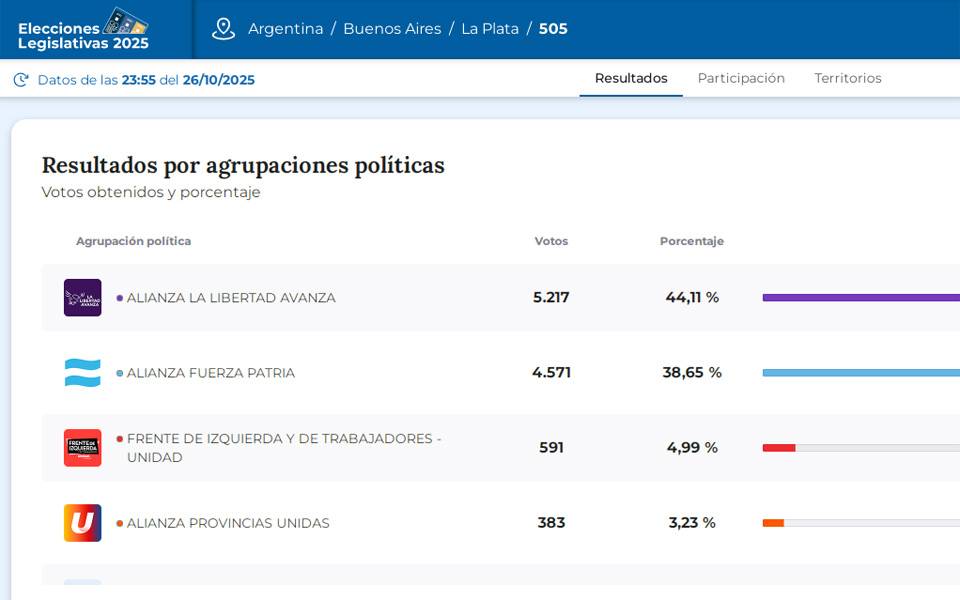Click the Frente de Izquierda logo
Viewport: 960px width, 600px height.
(82, 448)
